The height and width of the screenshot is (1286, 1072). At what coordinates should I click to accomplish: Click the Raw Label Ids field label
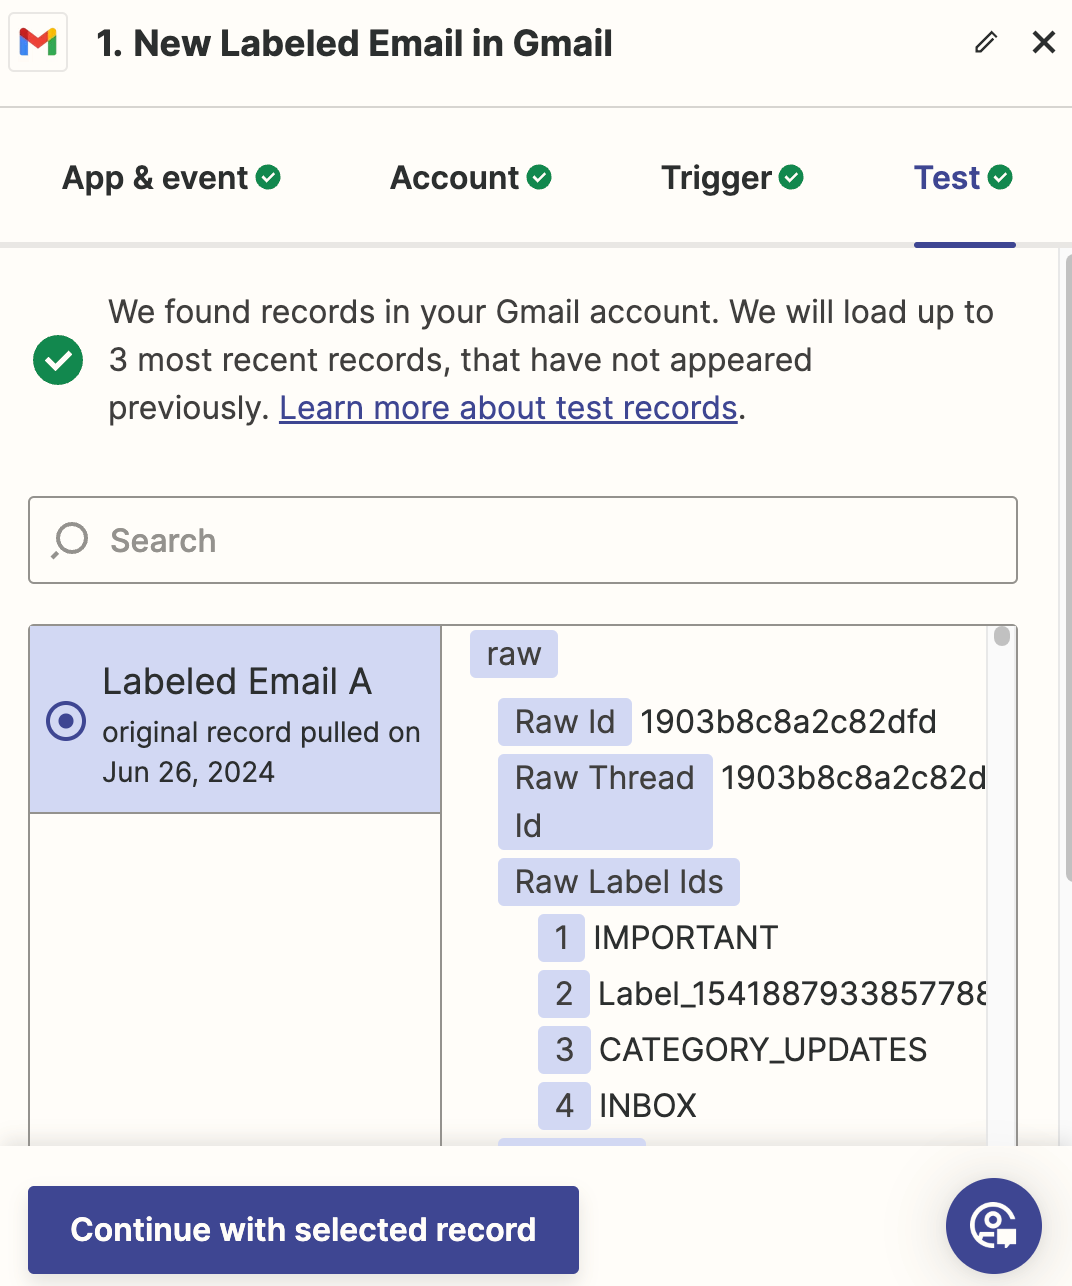pyautogui.click(x=619, y=882)
